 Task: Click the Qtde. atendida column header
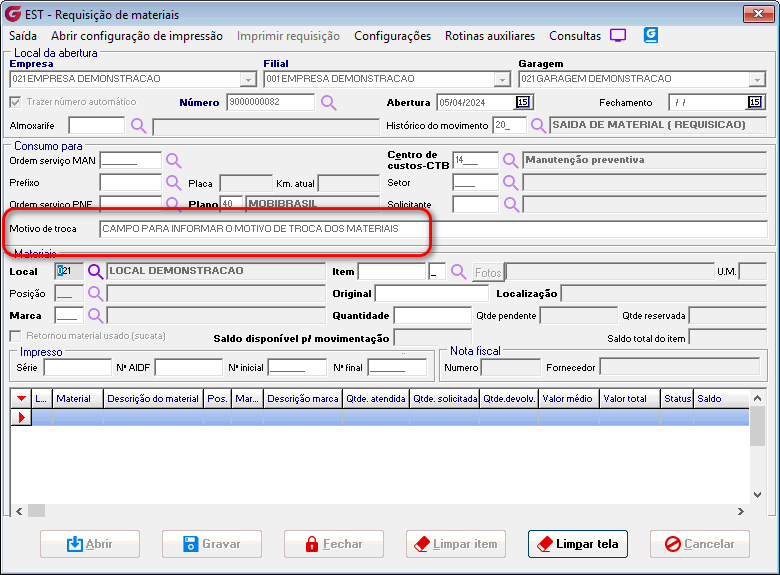pyautogui.click(x=376, y=398)
